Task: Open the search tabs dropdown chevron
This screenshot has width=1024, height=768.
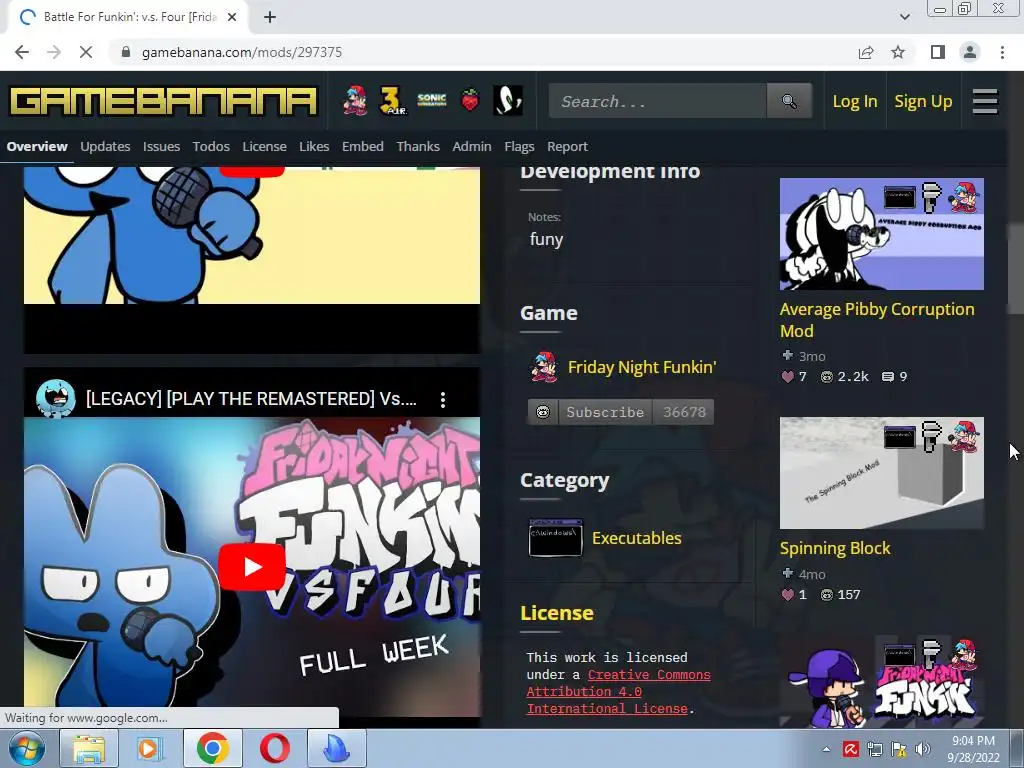Action: click(904, 17)
